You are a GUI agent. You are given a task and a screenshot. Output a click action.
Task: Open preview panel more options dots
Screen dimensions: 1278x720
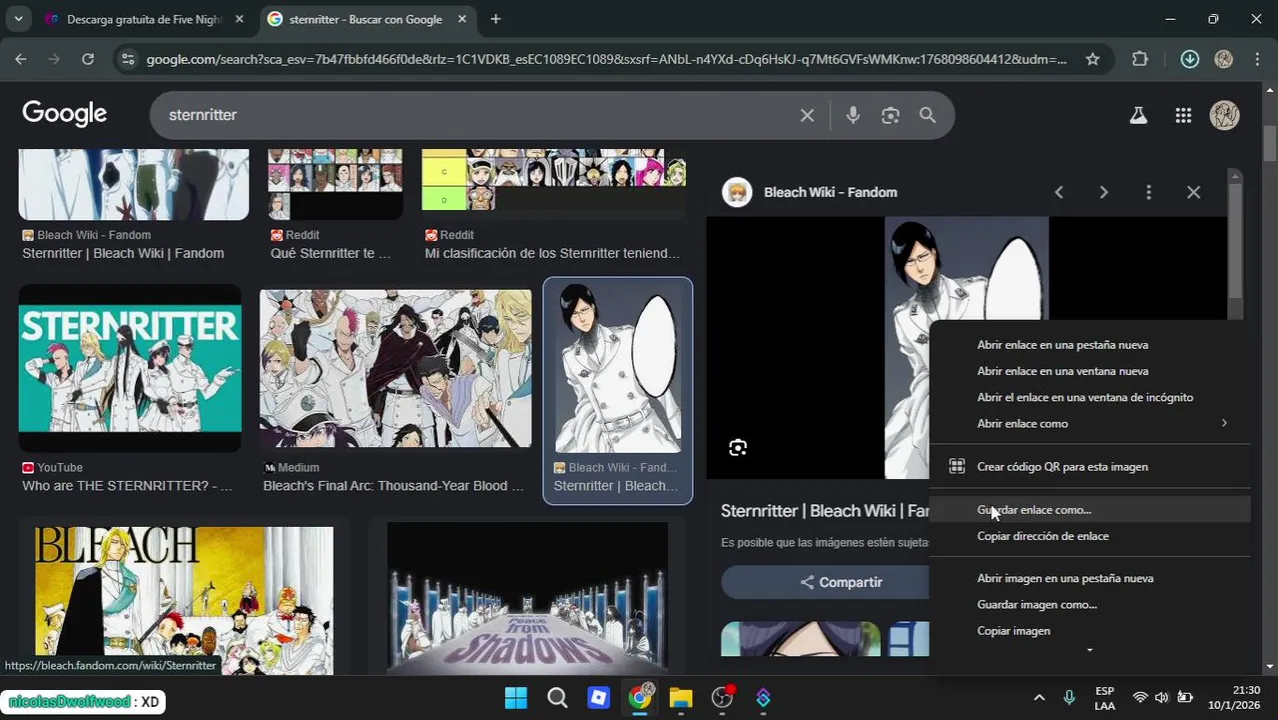1148,192
